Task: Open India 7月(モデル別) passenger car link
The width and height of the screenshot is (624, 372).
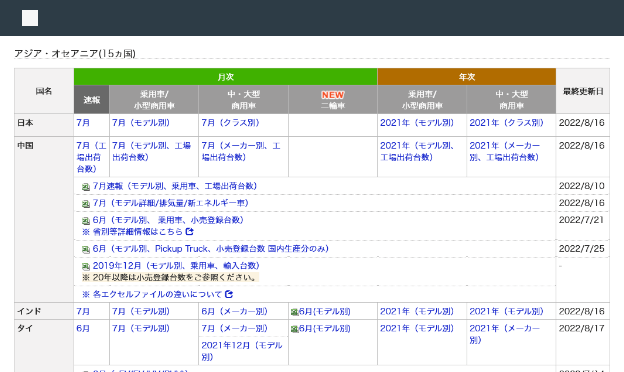Action: pyautogui.click(x=141, y=311)
